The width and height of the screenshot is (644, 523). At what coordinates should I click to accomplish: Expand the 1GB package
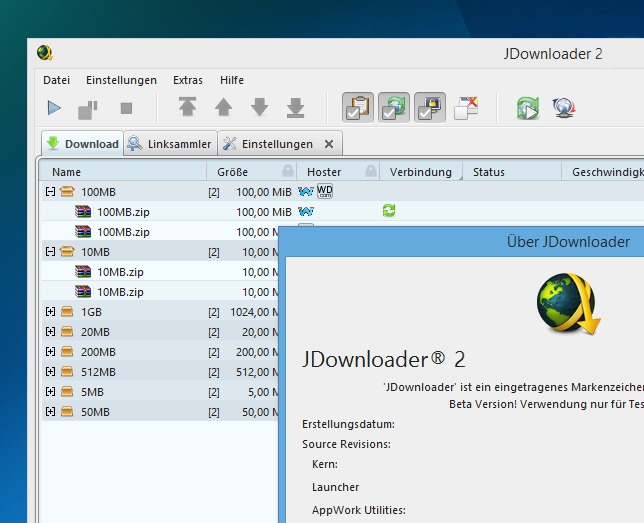(51, 311)
